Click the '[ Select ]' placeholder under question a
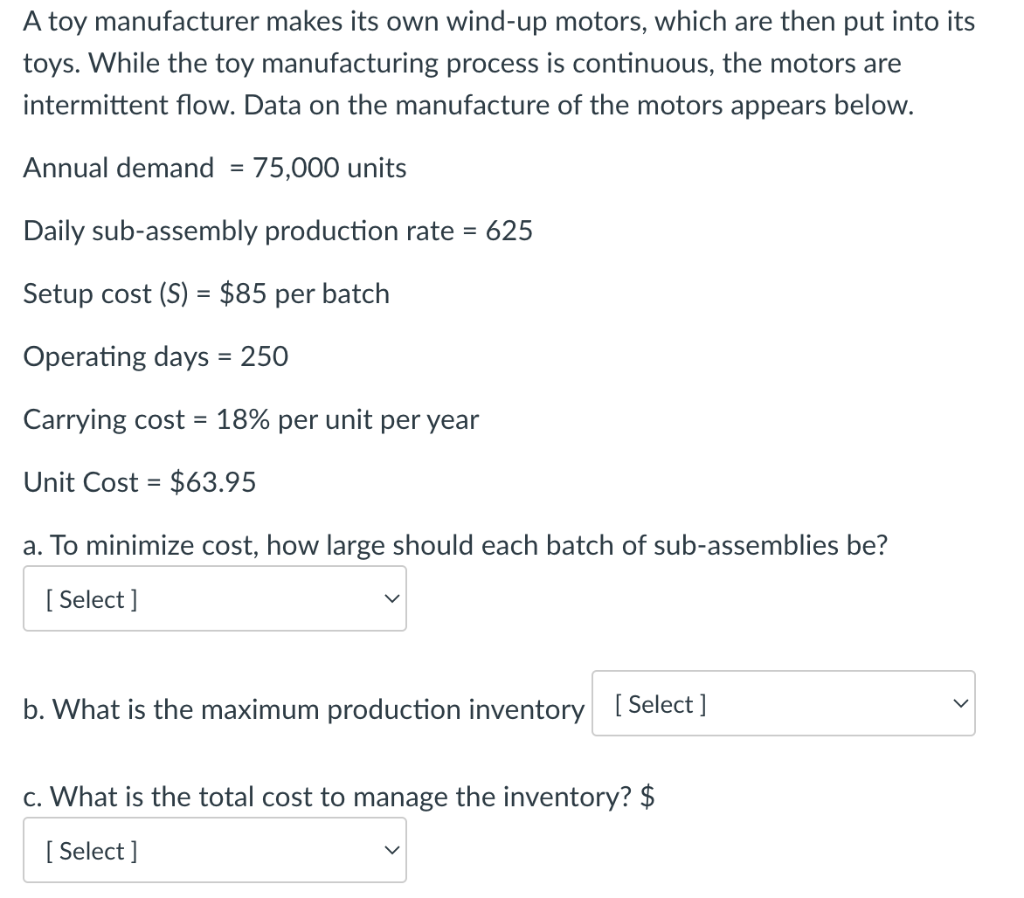The width and height of the screenshot is (1024, 898). [91, 599]
